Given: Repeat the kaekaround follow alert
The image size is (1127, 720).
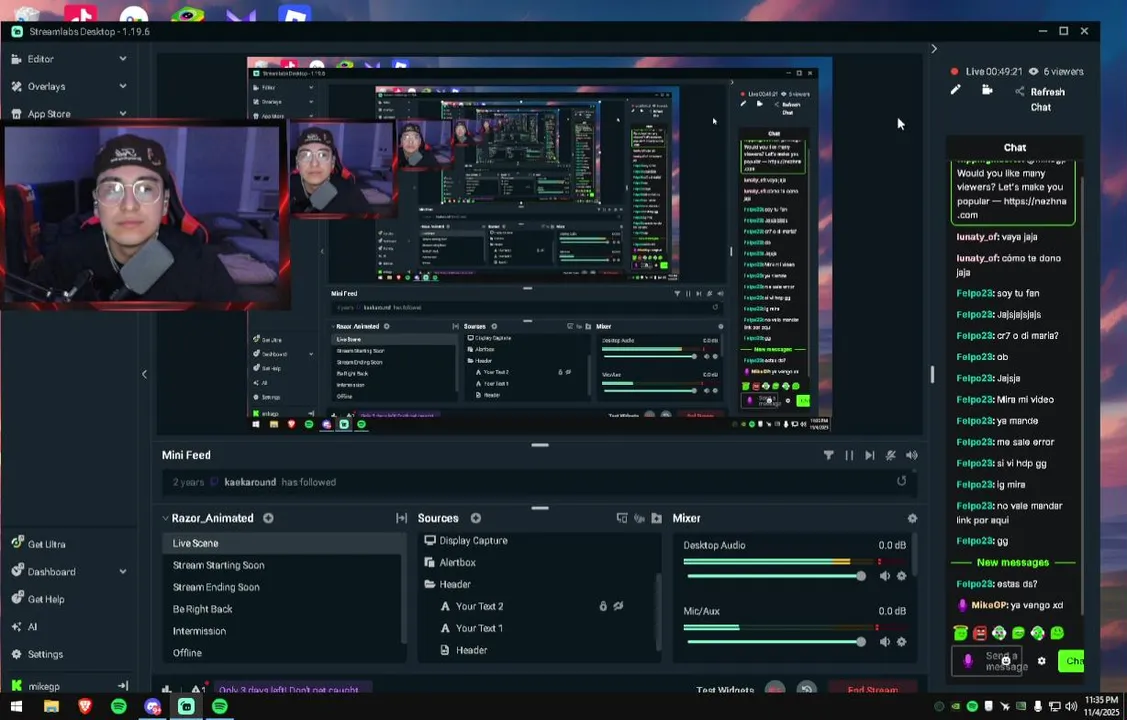Looking at the screenshot, I should point(901,481).
